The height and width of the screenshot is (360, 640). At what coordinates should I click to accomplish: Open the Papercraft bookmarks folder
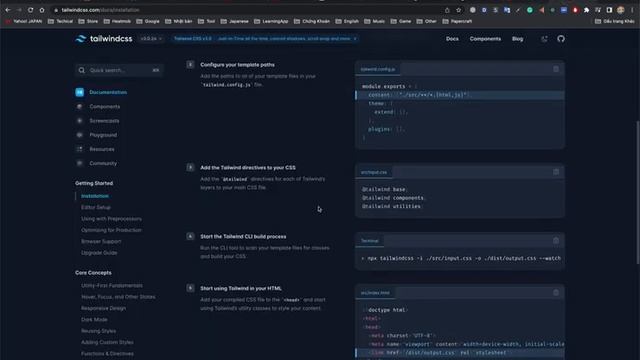pyautogui.click(x=457, y=21)
